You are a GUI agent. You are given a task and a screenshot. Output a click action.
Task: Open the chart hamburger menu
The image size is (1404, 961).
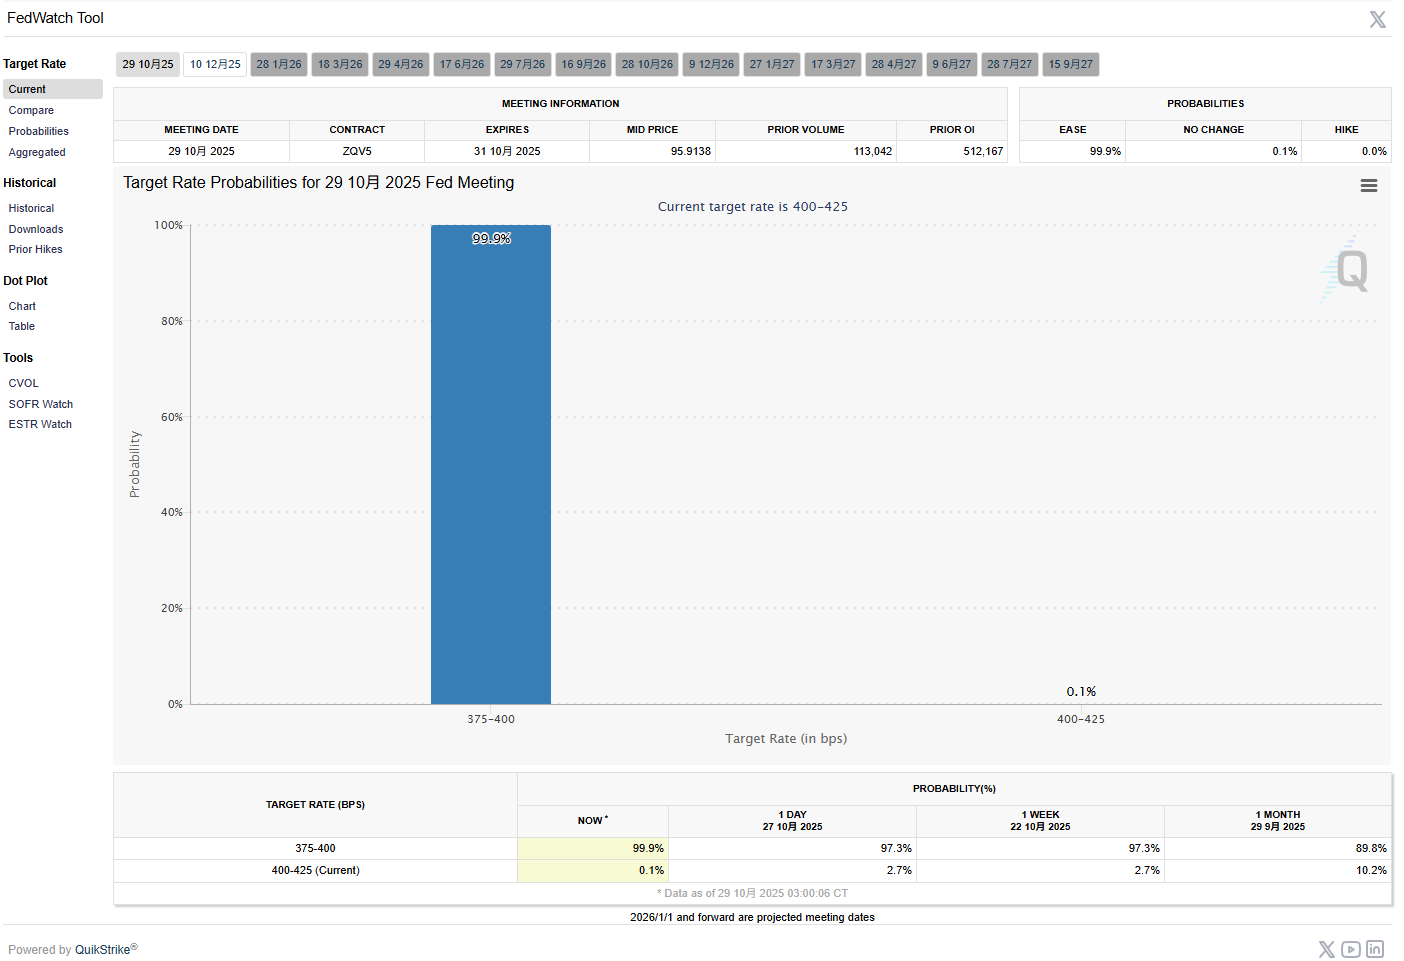coord(1368,186)
